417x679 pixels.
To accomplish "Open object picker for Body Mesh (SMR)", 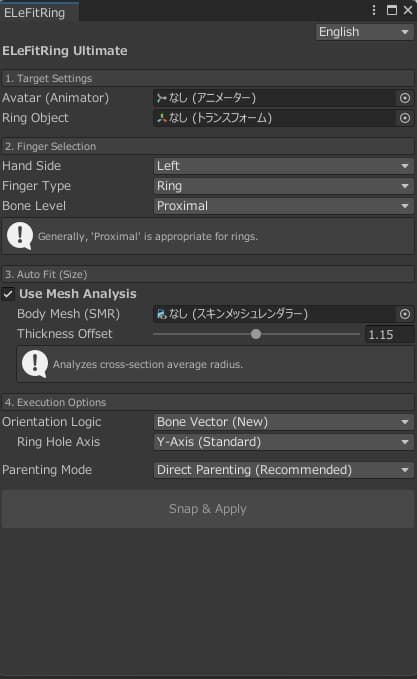I will click(404, 314).
